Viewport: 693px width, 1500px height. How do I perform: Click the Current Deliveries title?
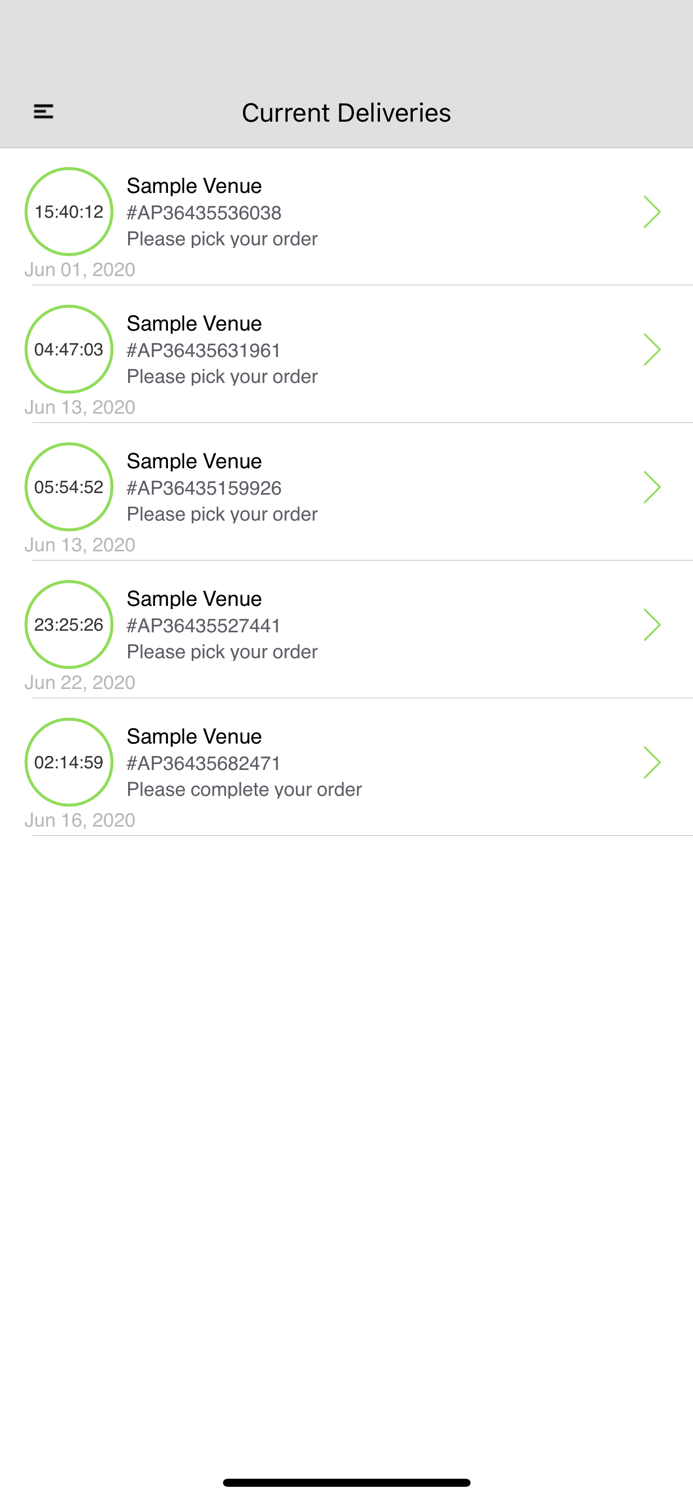point(346,113)
